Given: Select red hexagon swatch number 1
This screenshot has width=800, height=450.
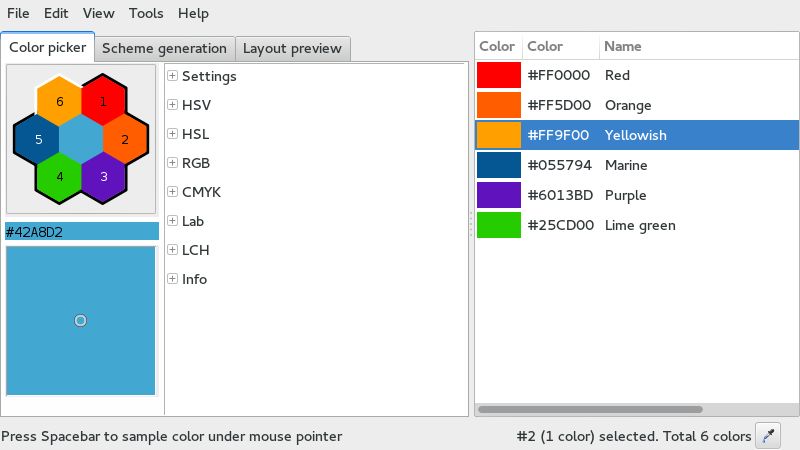Looking at the screenshot, I should [x=104, y=101].
